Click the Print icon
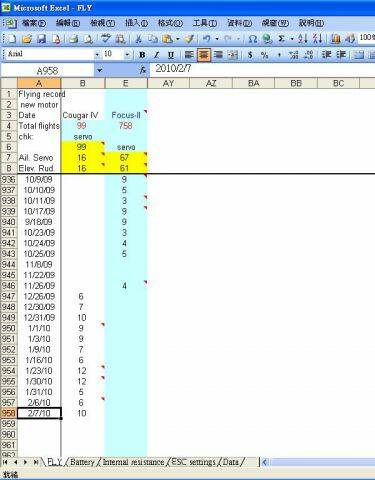375x480 pixels. click(73, 39)
